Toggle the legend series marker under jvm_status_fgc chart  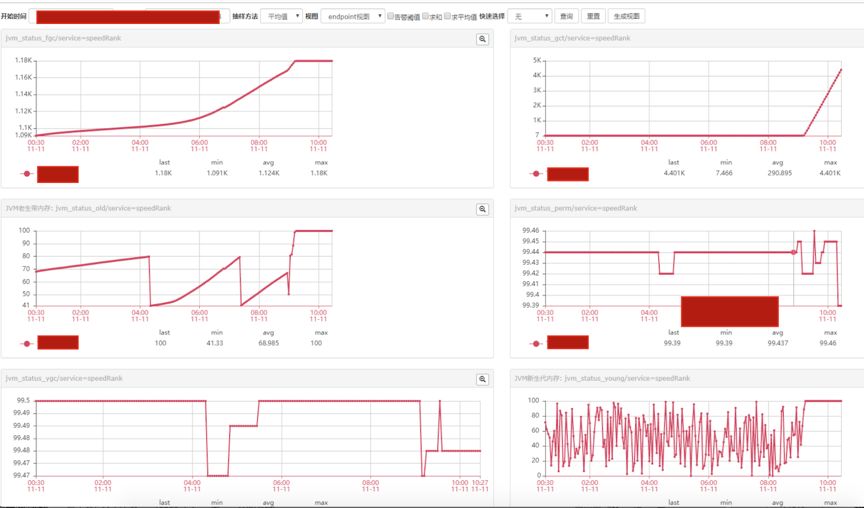point(26,174)
